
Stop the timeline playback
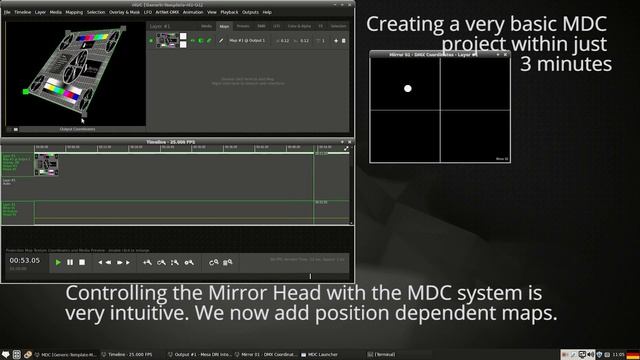pyautogui.click(x=82, y=262)
